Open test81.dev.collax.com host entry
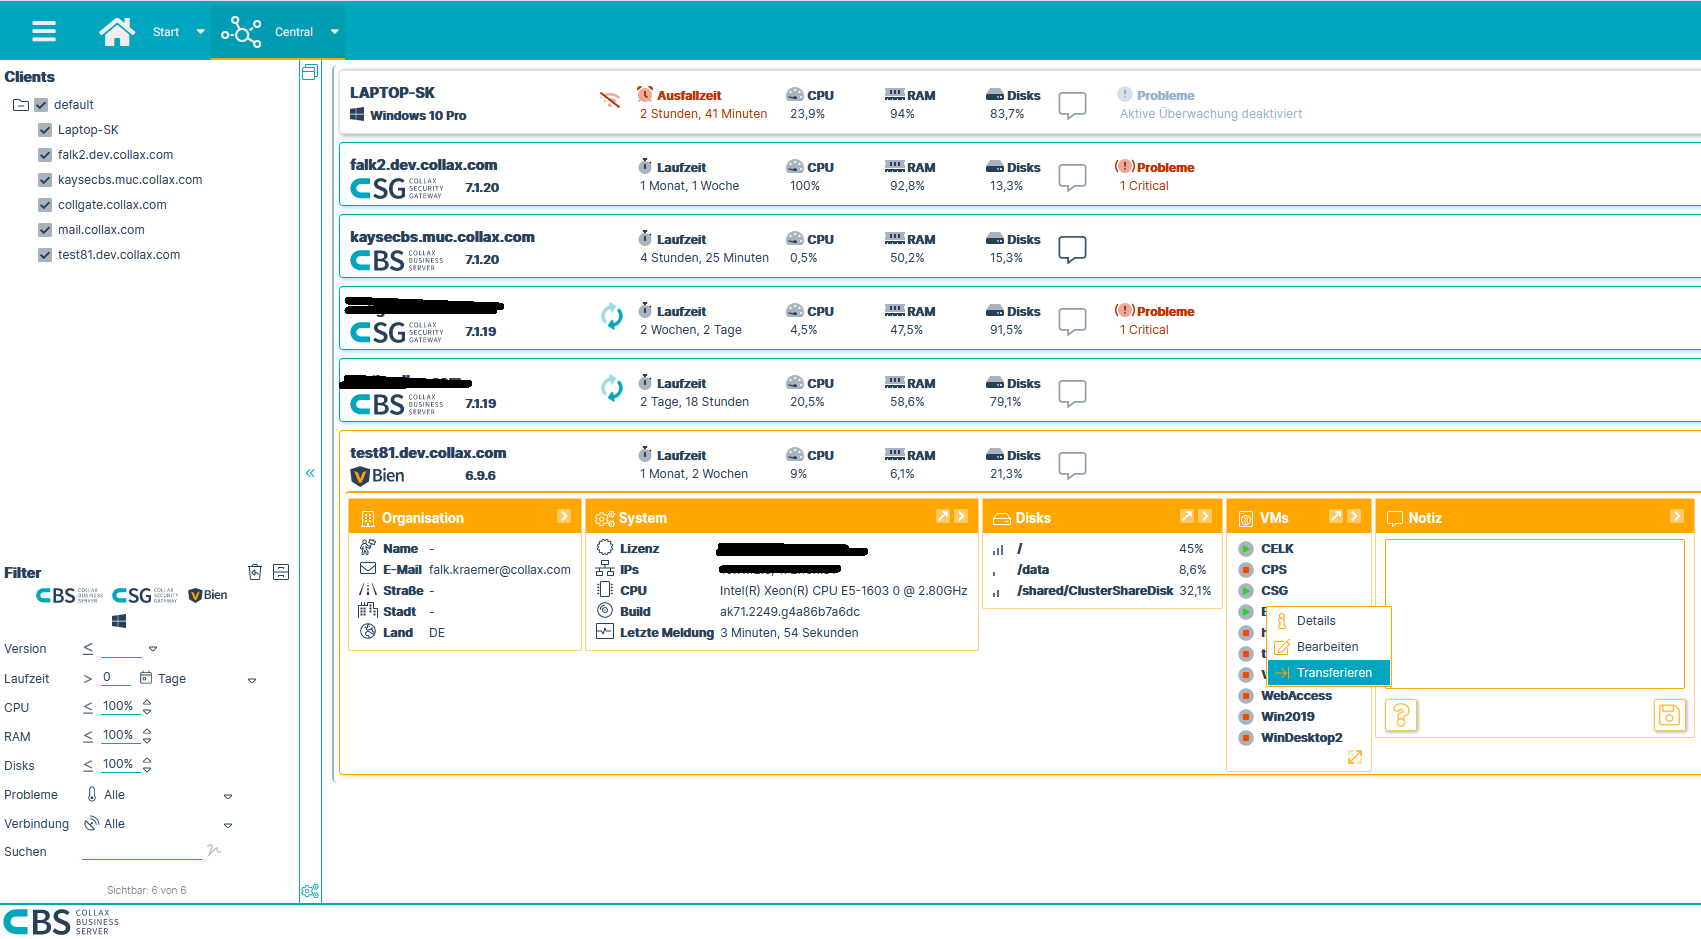The image size is (1701, 939). point(428,453)
